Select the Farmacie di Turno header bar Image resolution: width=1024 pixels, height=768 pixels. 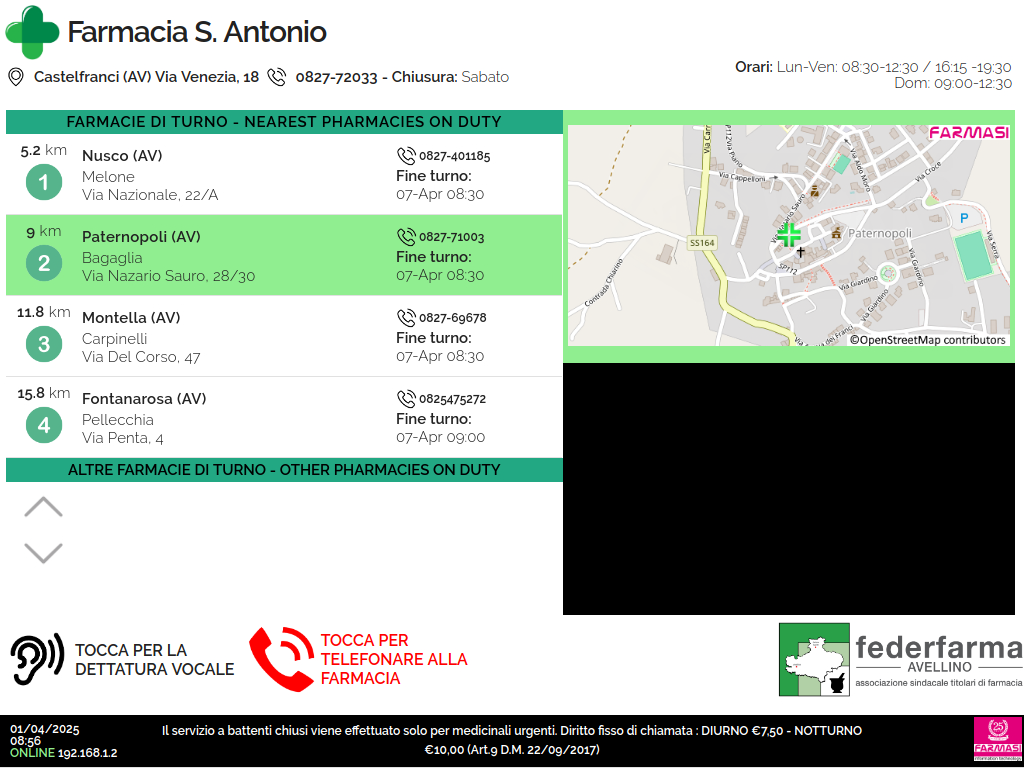pyautogui.click(x=284, y=122)
